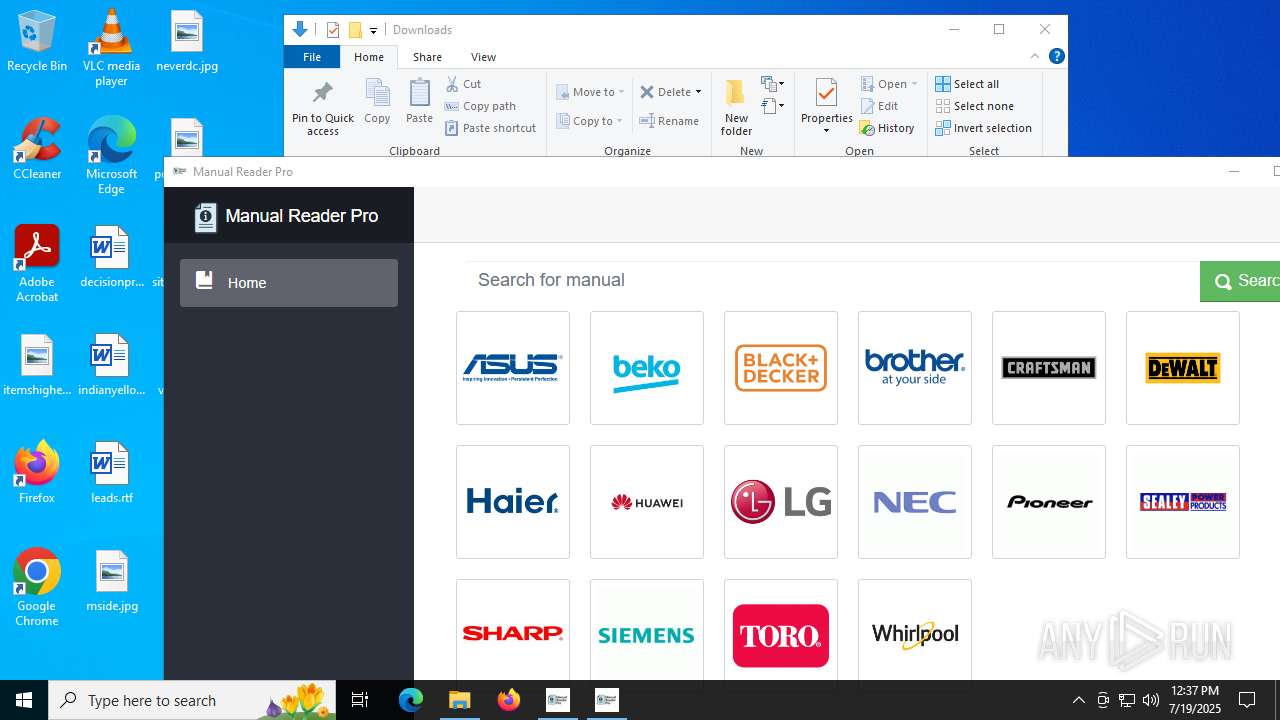This screenshot has width=1280, height=720.
Task: Open the LG brand logo
Action: pyautogui.click(x=781, y=502)
